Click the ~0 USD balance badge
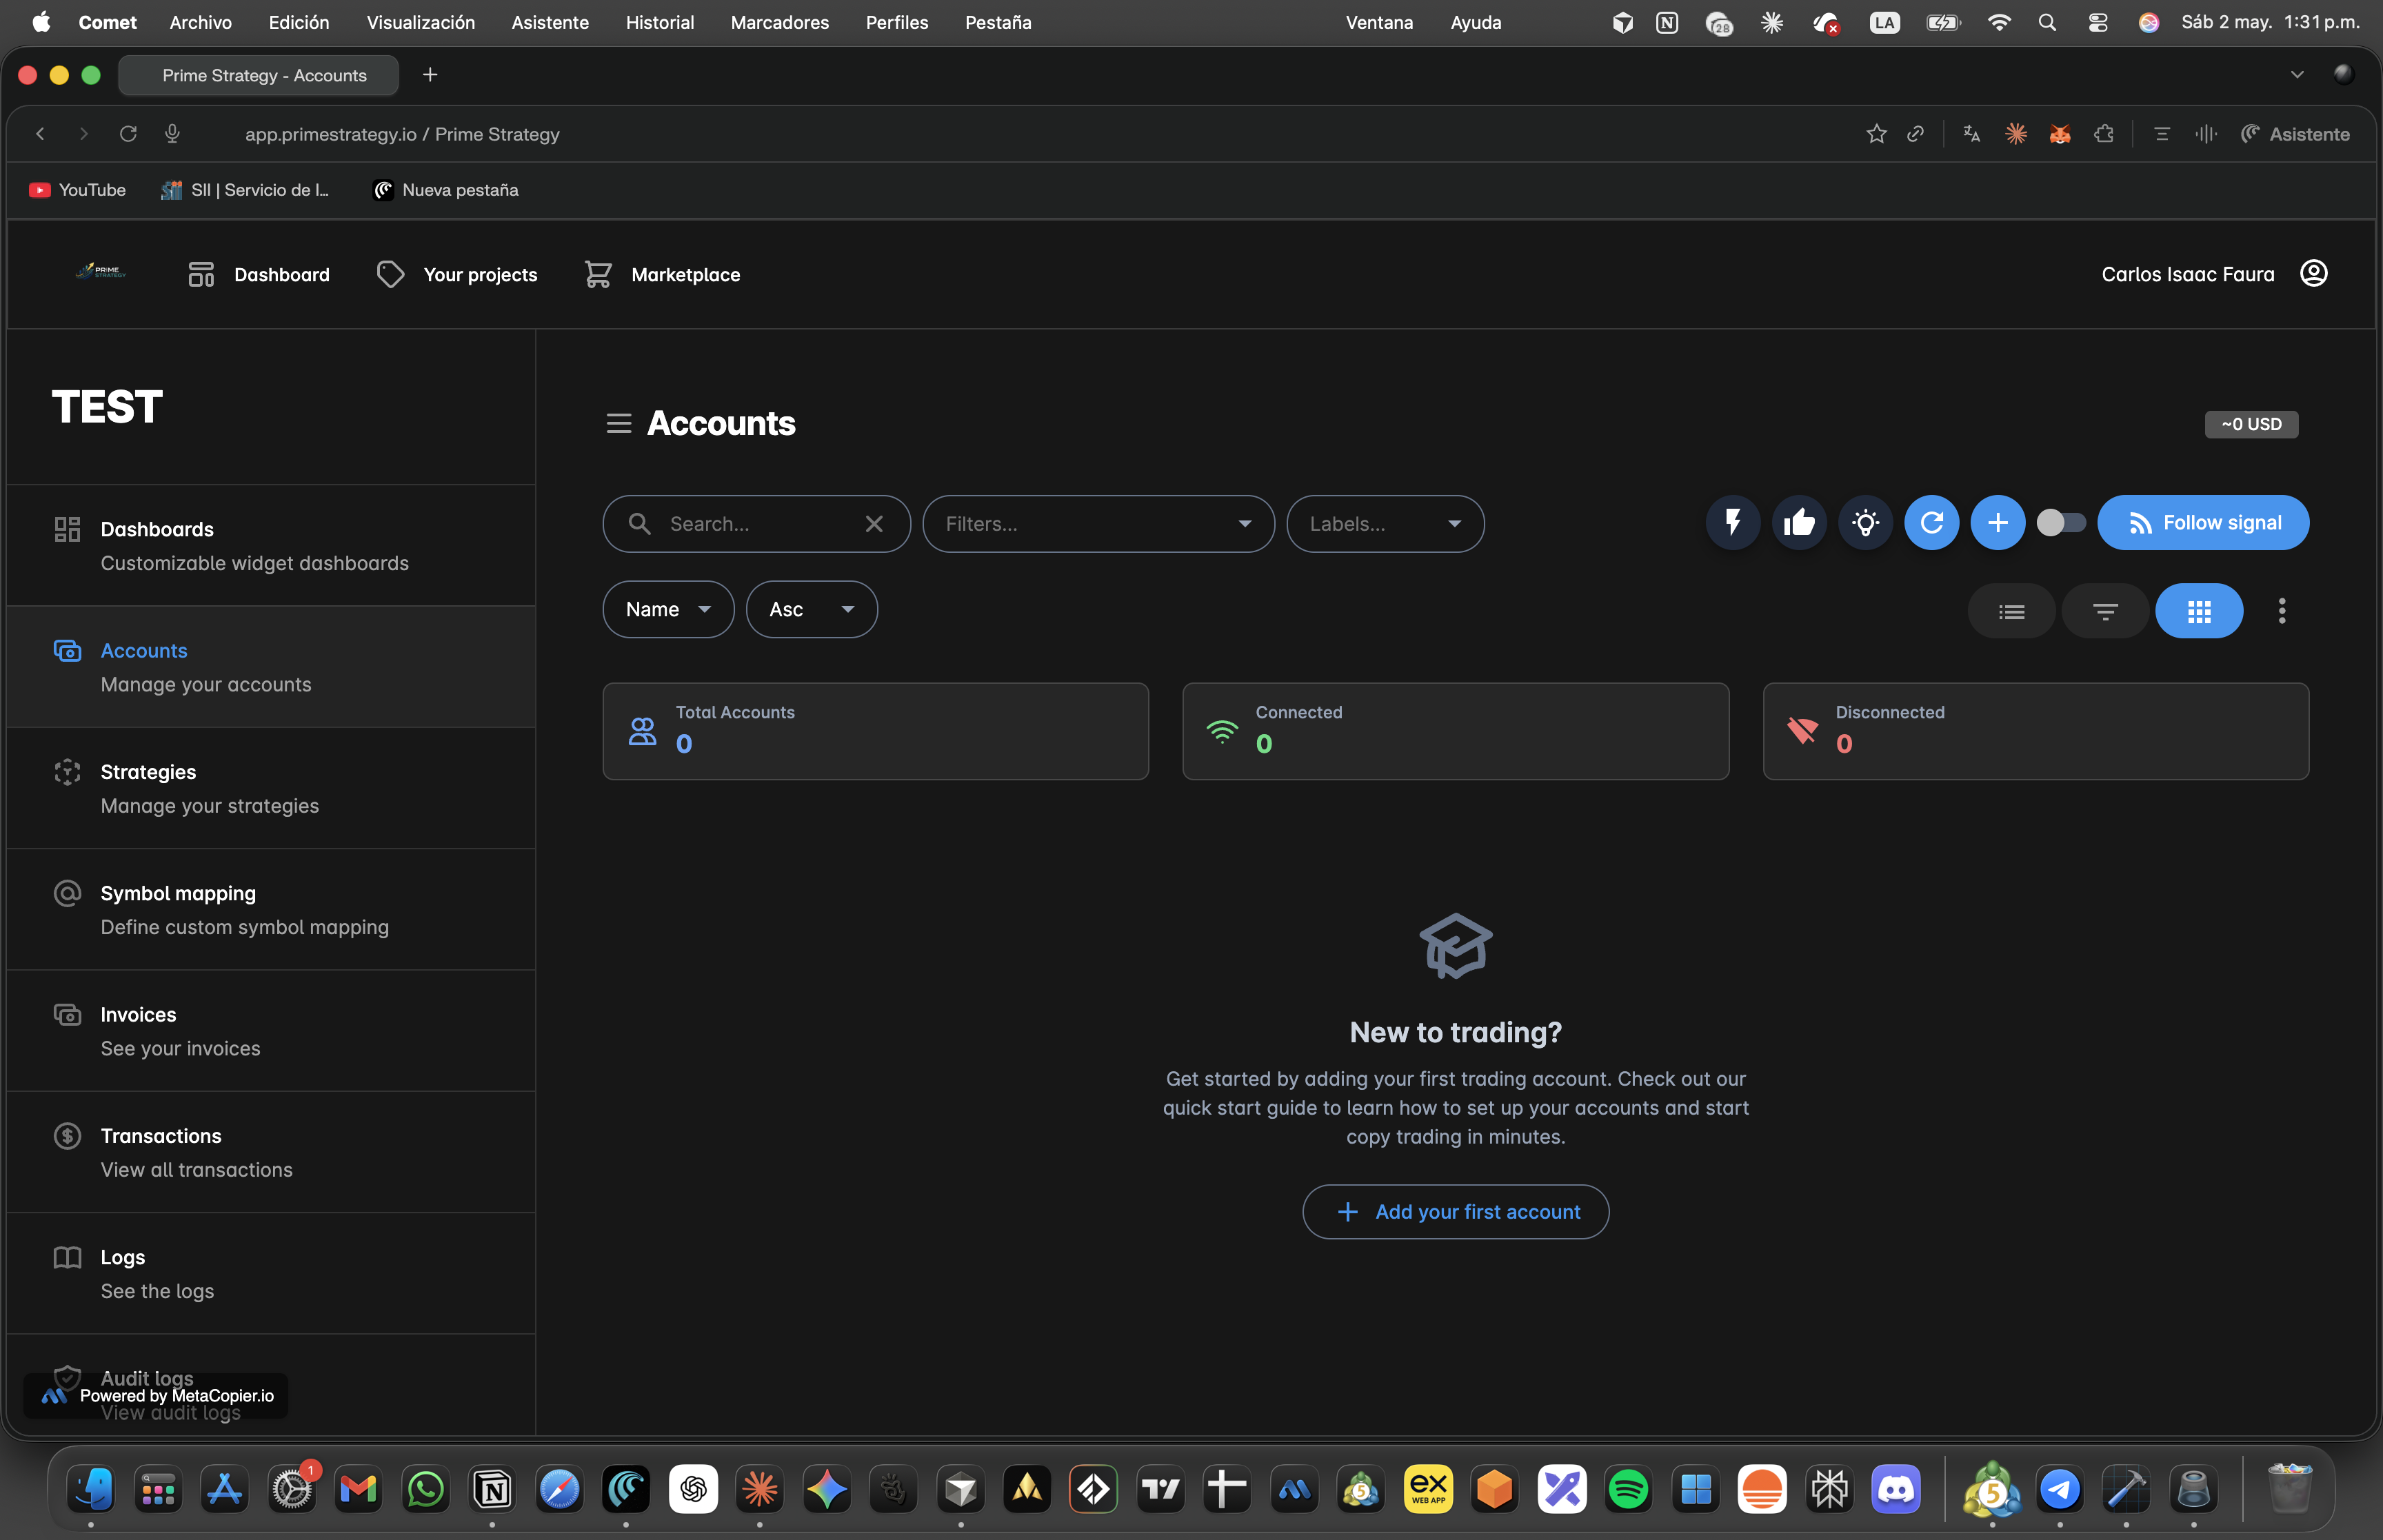Viewport: 2383px width, 1540px height. pos(2251,425)
